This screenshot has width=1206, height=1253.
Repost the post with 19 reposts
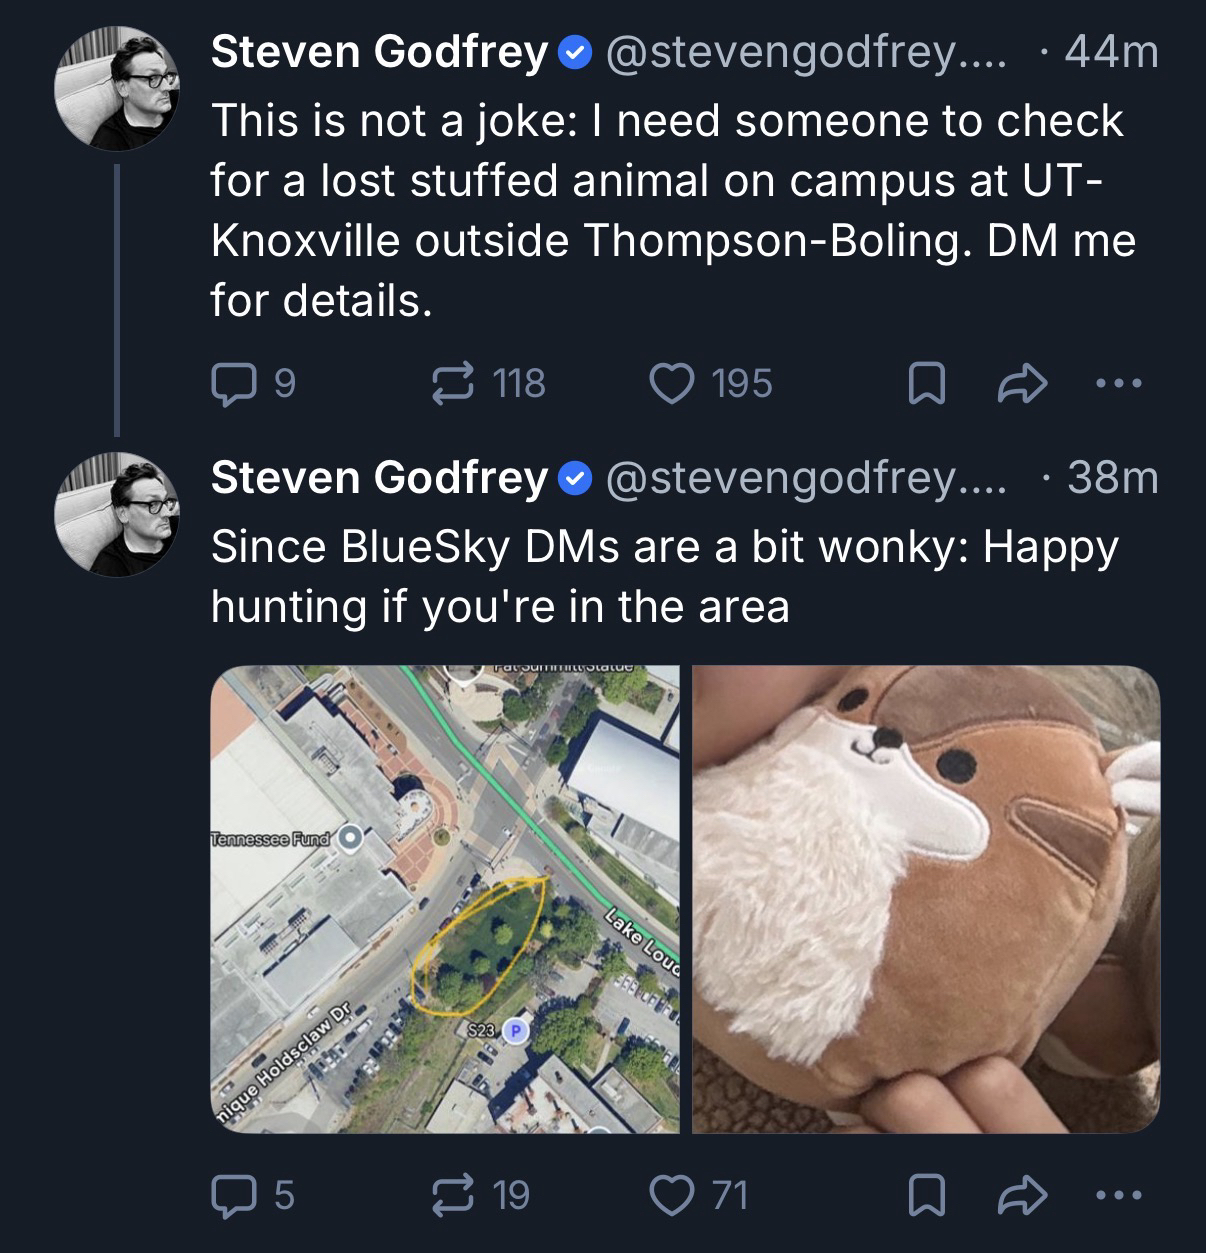pos(452,1194)
